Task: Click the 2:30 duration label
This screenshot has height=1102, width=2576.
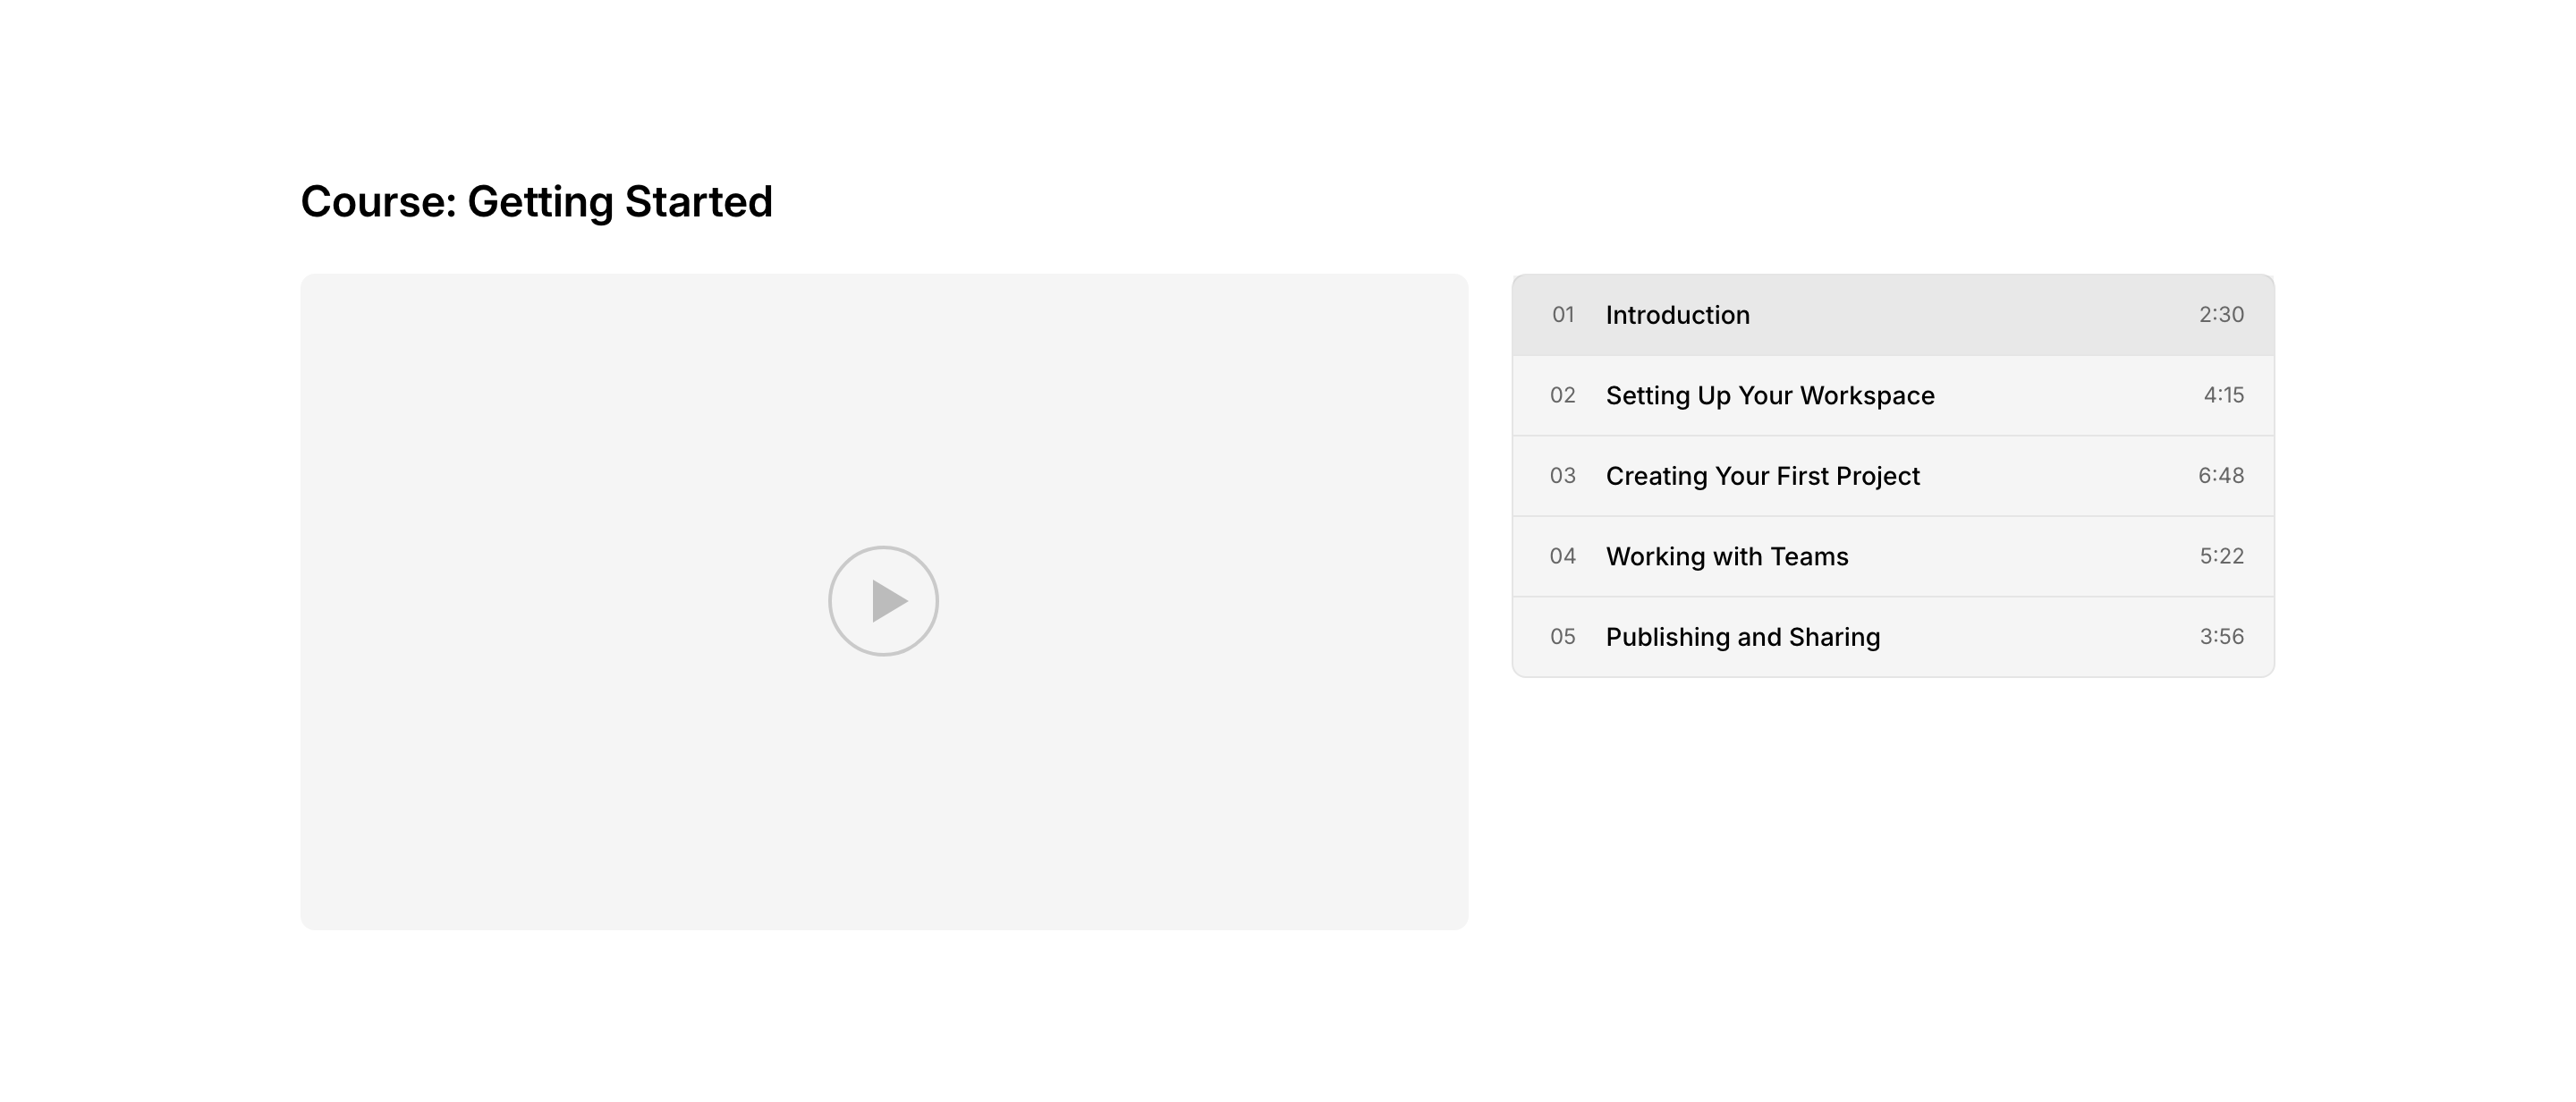Action: [2221, 315]
